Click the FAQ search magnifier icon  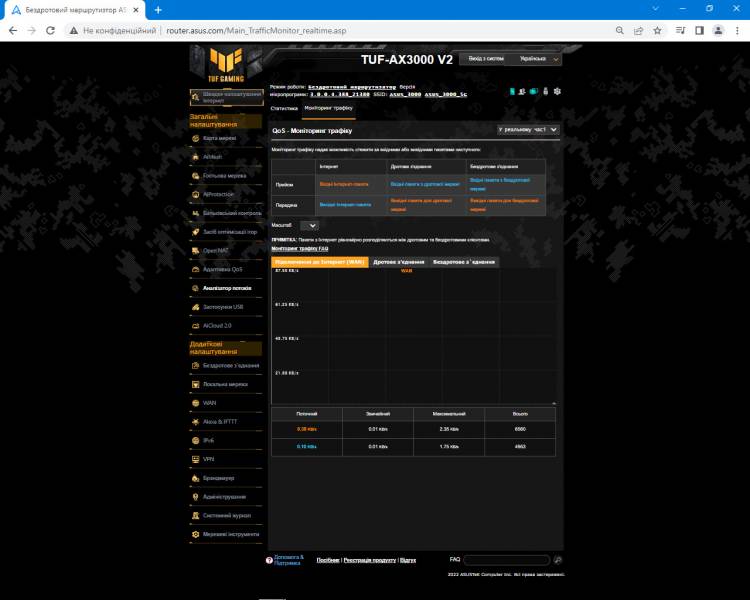coord(558,560)
